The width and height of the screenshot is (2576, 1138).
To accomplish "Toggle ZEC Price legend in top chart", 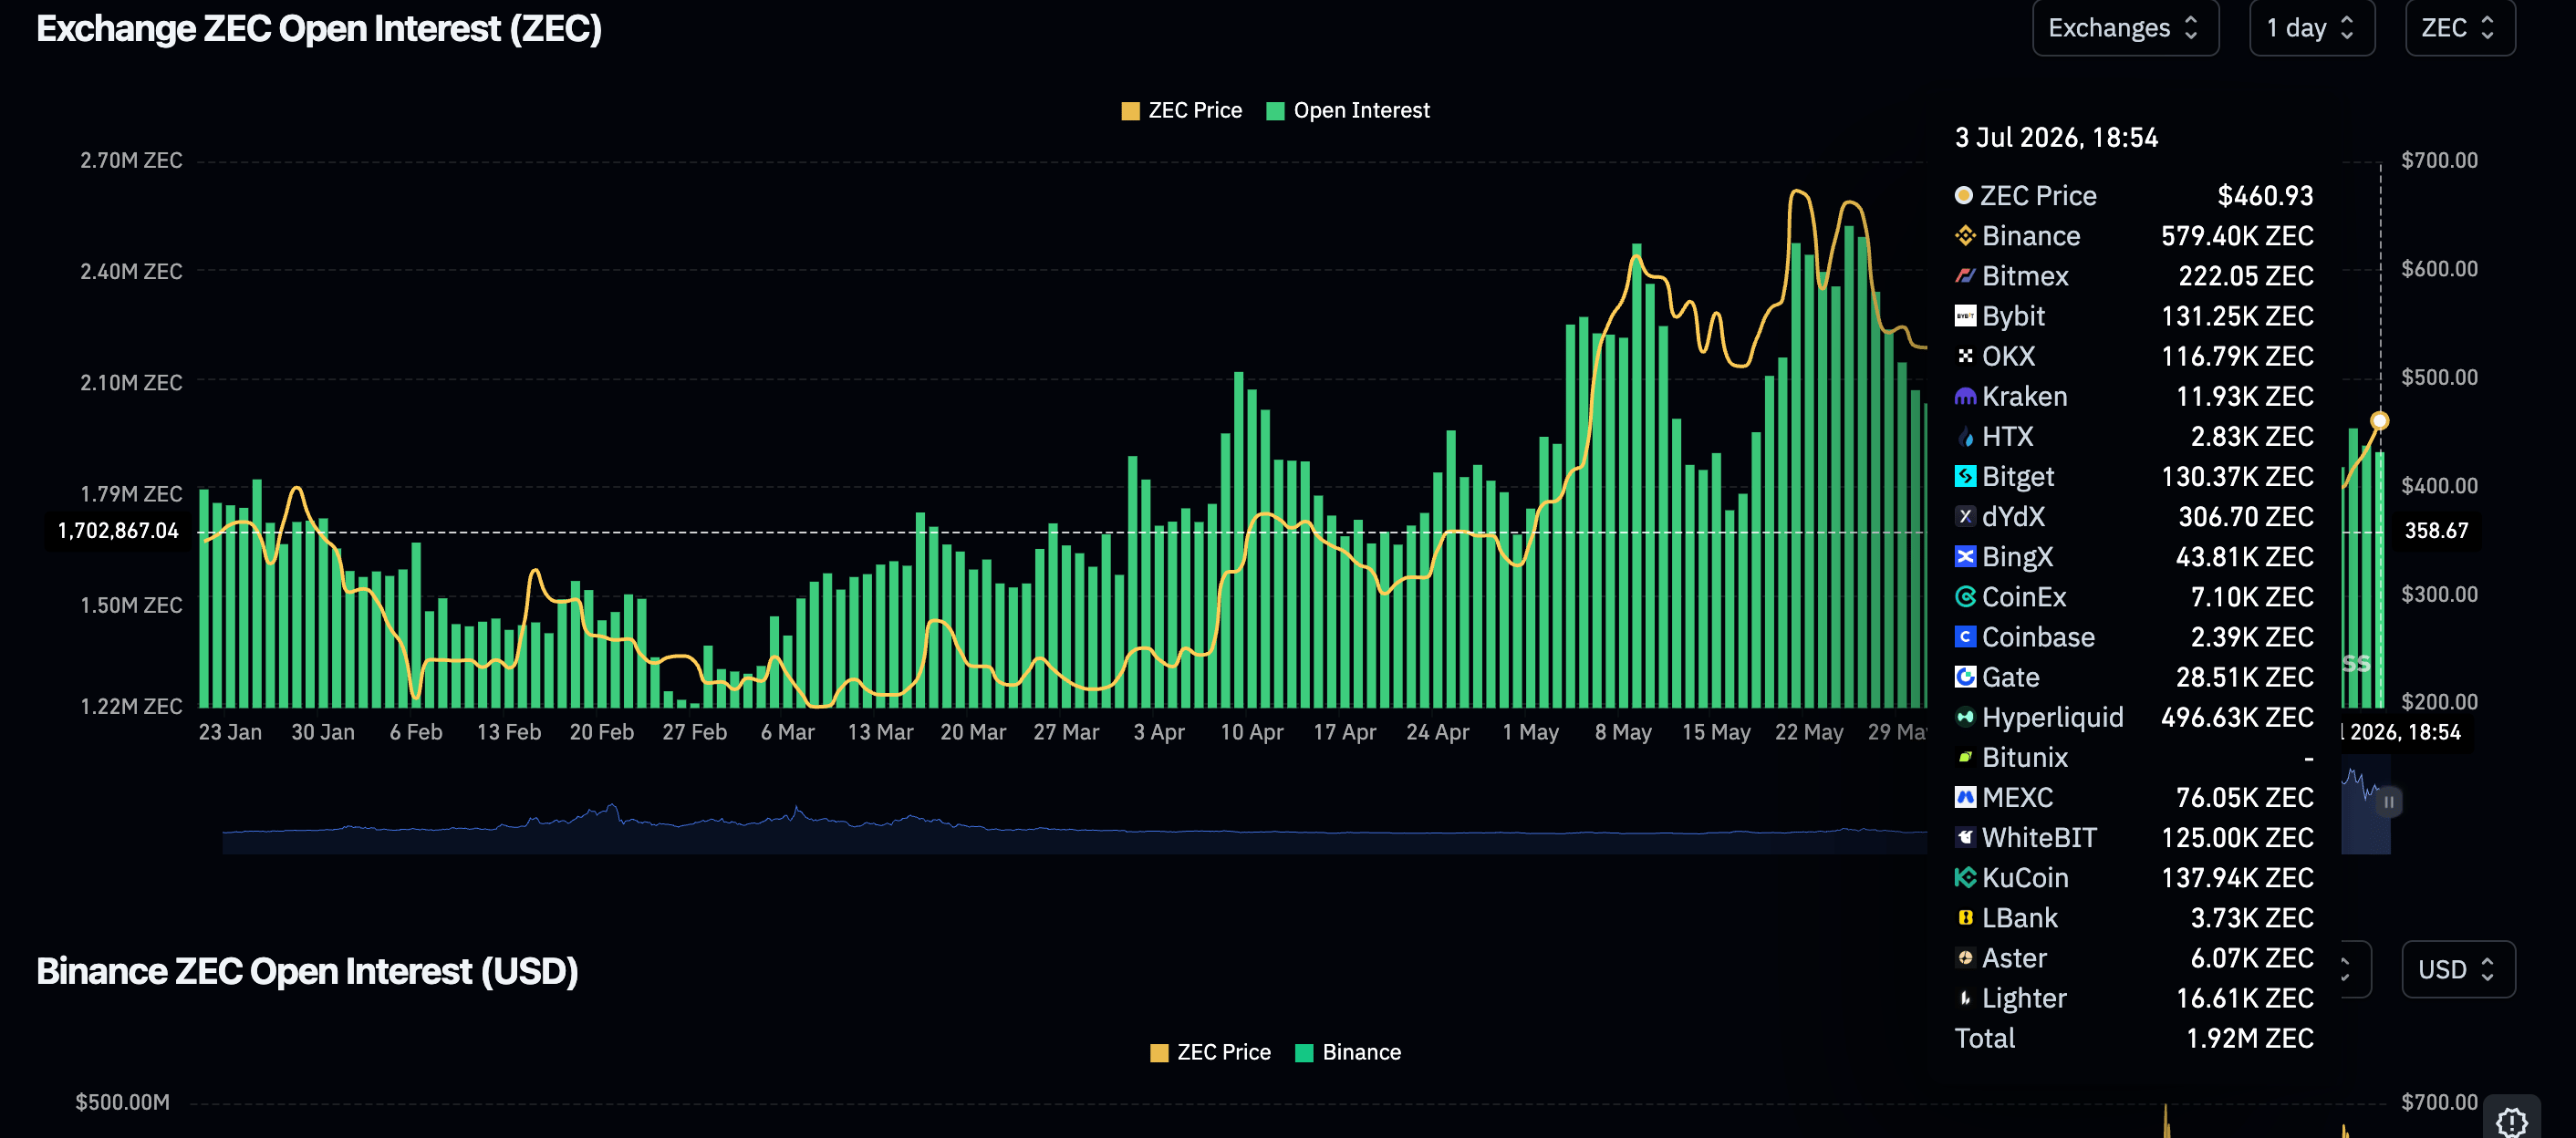I will coord(1182,111).
